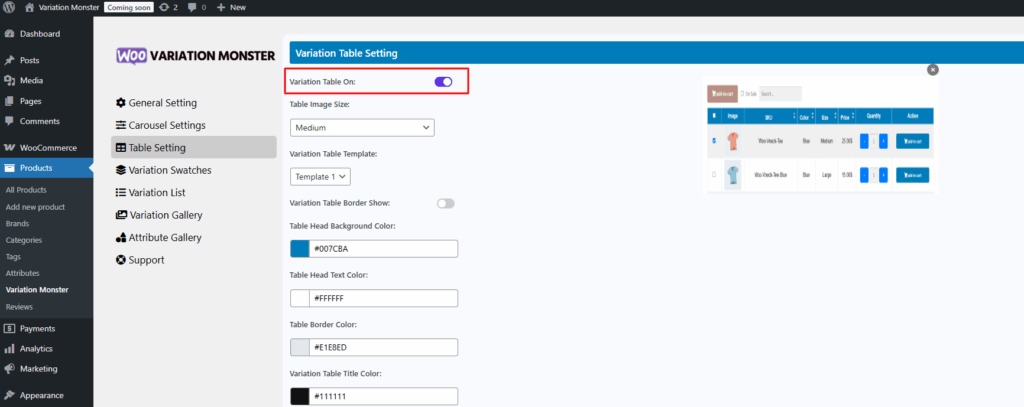Viewport: 1024px width, 407px height.
Task: Click the Table Head Background Color swatch
Action: coord(300,249)
